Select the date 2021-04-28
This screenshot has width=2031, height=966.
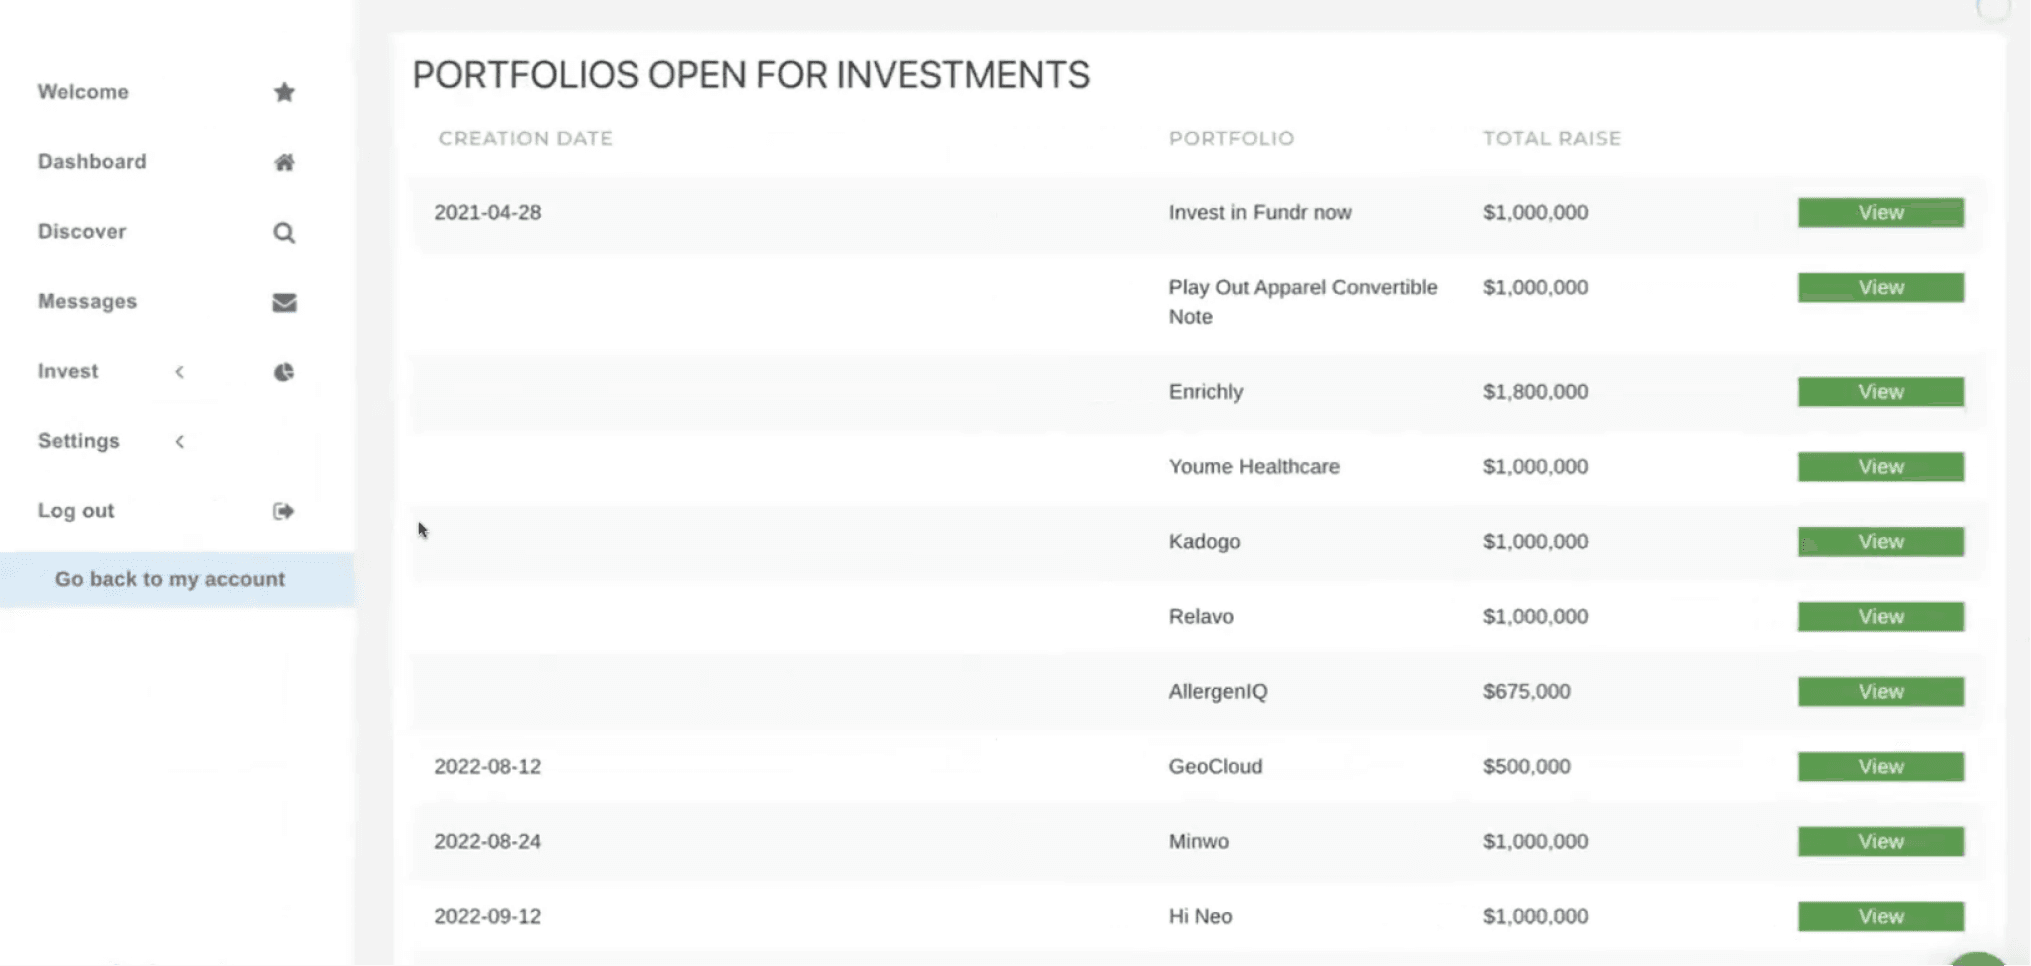487,212
